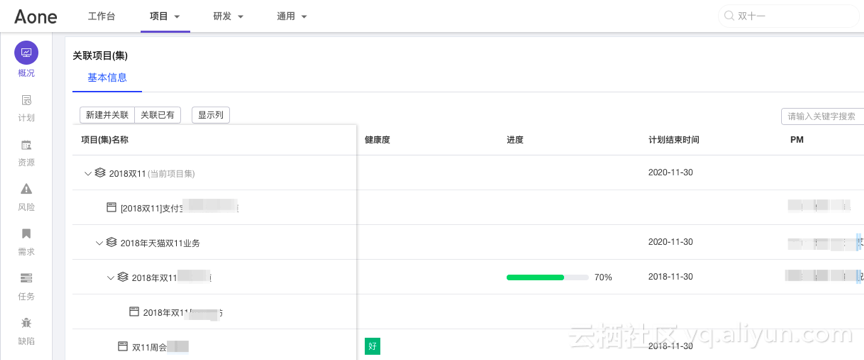Image resolution: width=864 pixels, height=360 pixels.
Task: Collapse the 2018年天猫双11业务 row
Action: (x=99, y=243)
